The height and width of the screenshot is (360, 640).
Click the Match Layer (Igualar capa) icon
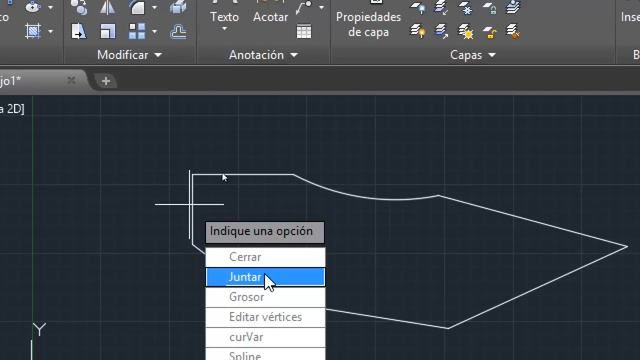513,31
